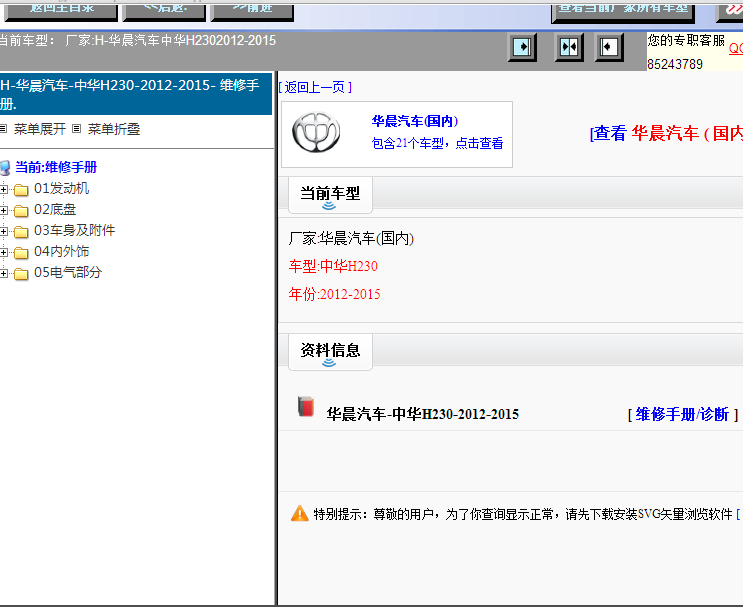Click the 01发动机 folder icon

21,190
